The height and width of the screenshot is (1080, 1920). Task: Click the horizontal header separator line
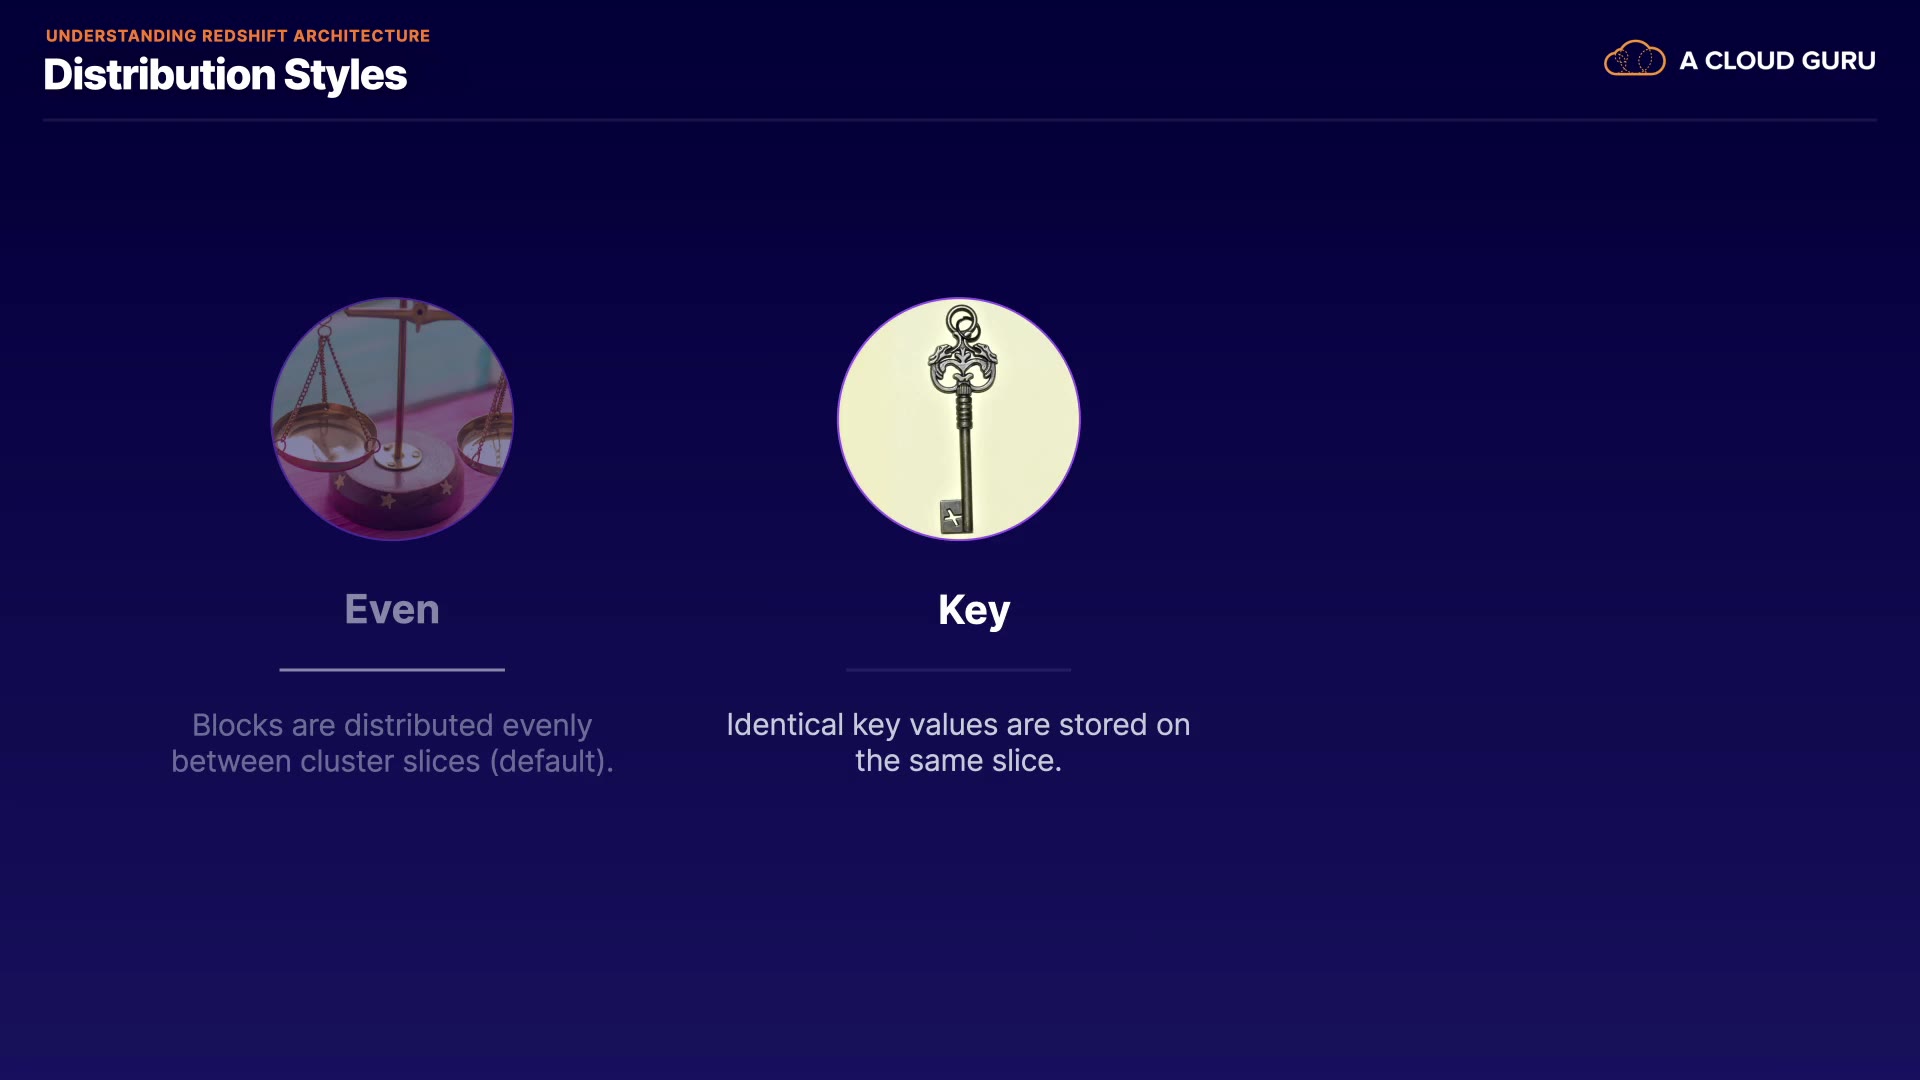(959, 120)
